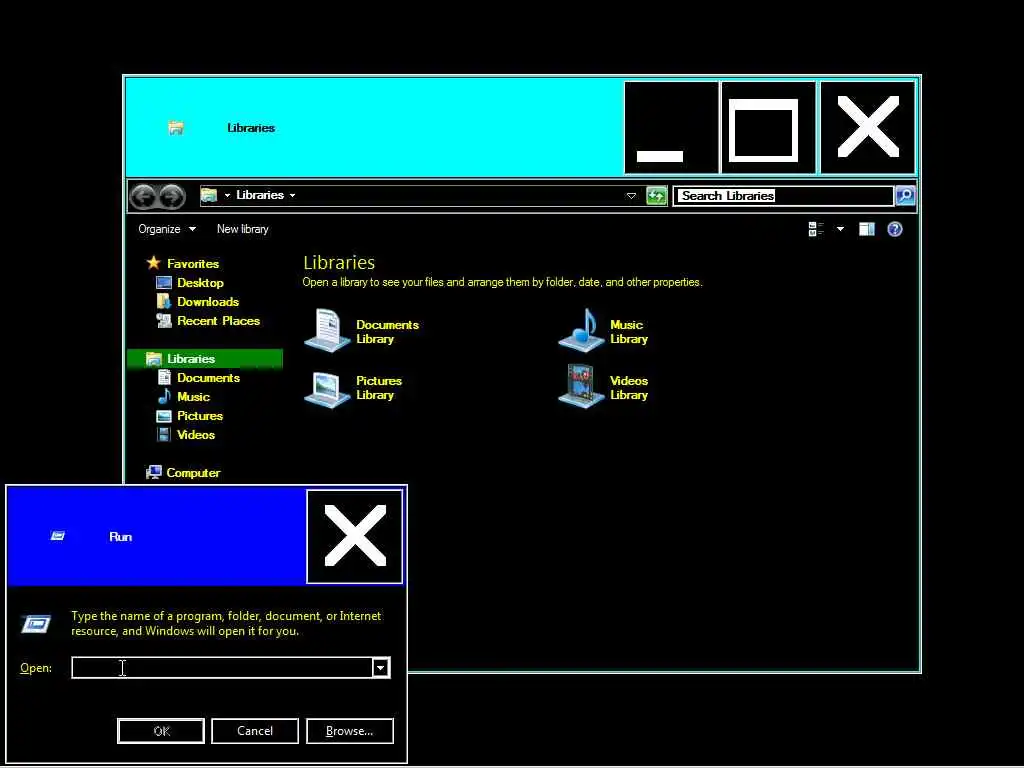1024x768 pixels.
Task: Click the Search Libraries field
Action: coord(783,196)
